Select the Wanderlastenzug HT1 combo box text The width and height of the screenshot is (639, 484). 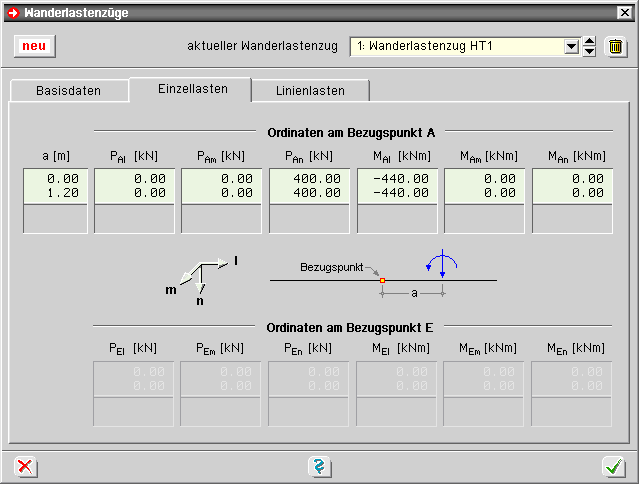[456, 47]
